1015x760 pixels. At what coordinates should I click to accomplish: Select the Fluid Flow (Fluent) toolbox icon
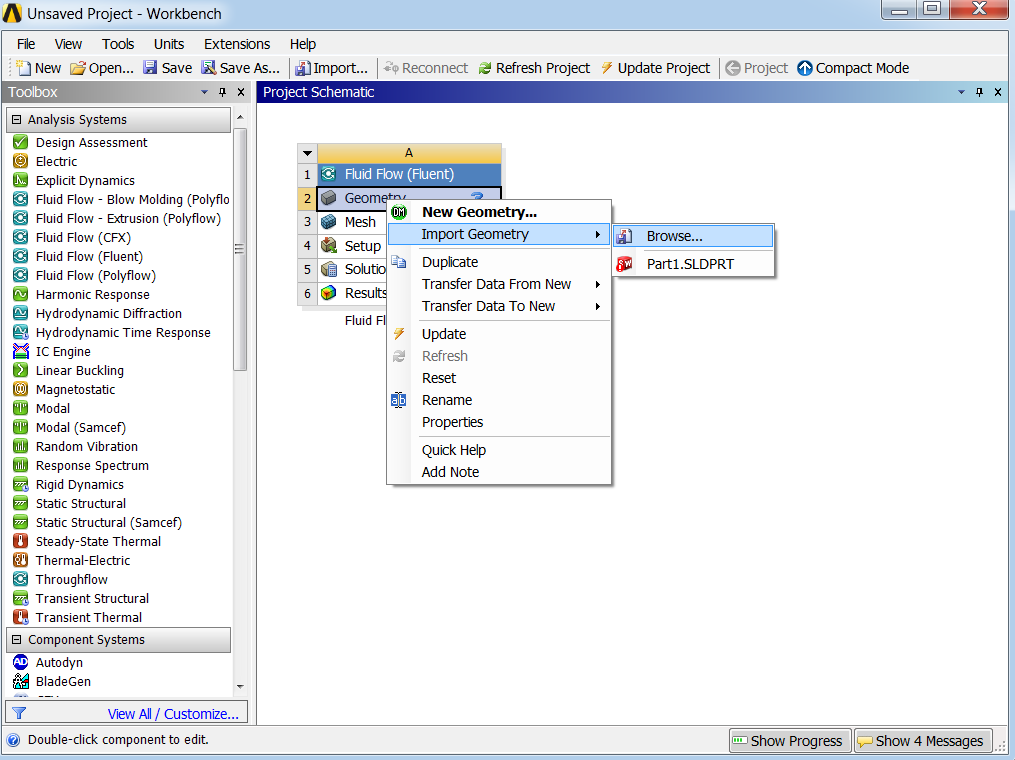[x=21, y=256]
